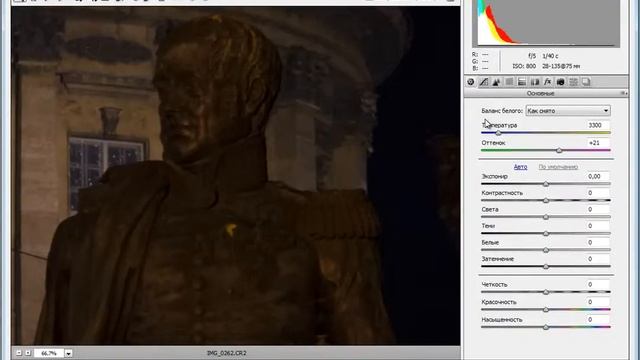
Task: Click the Насыщенность value field
Action: (x=598, y=320)
